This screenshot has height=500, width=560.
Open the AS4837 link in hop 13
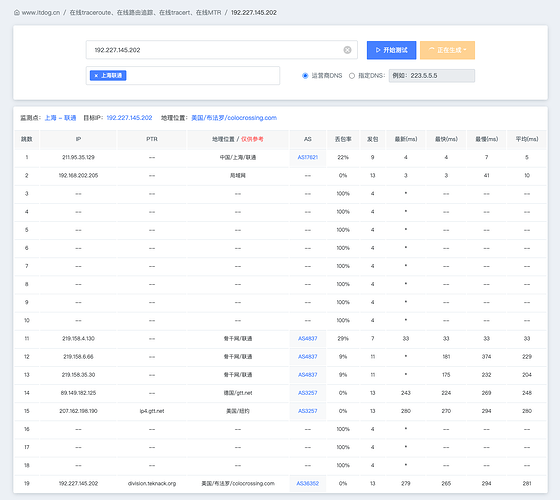click(x=308, y=375)
